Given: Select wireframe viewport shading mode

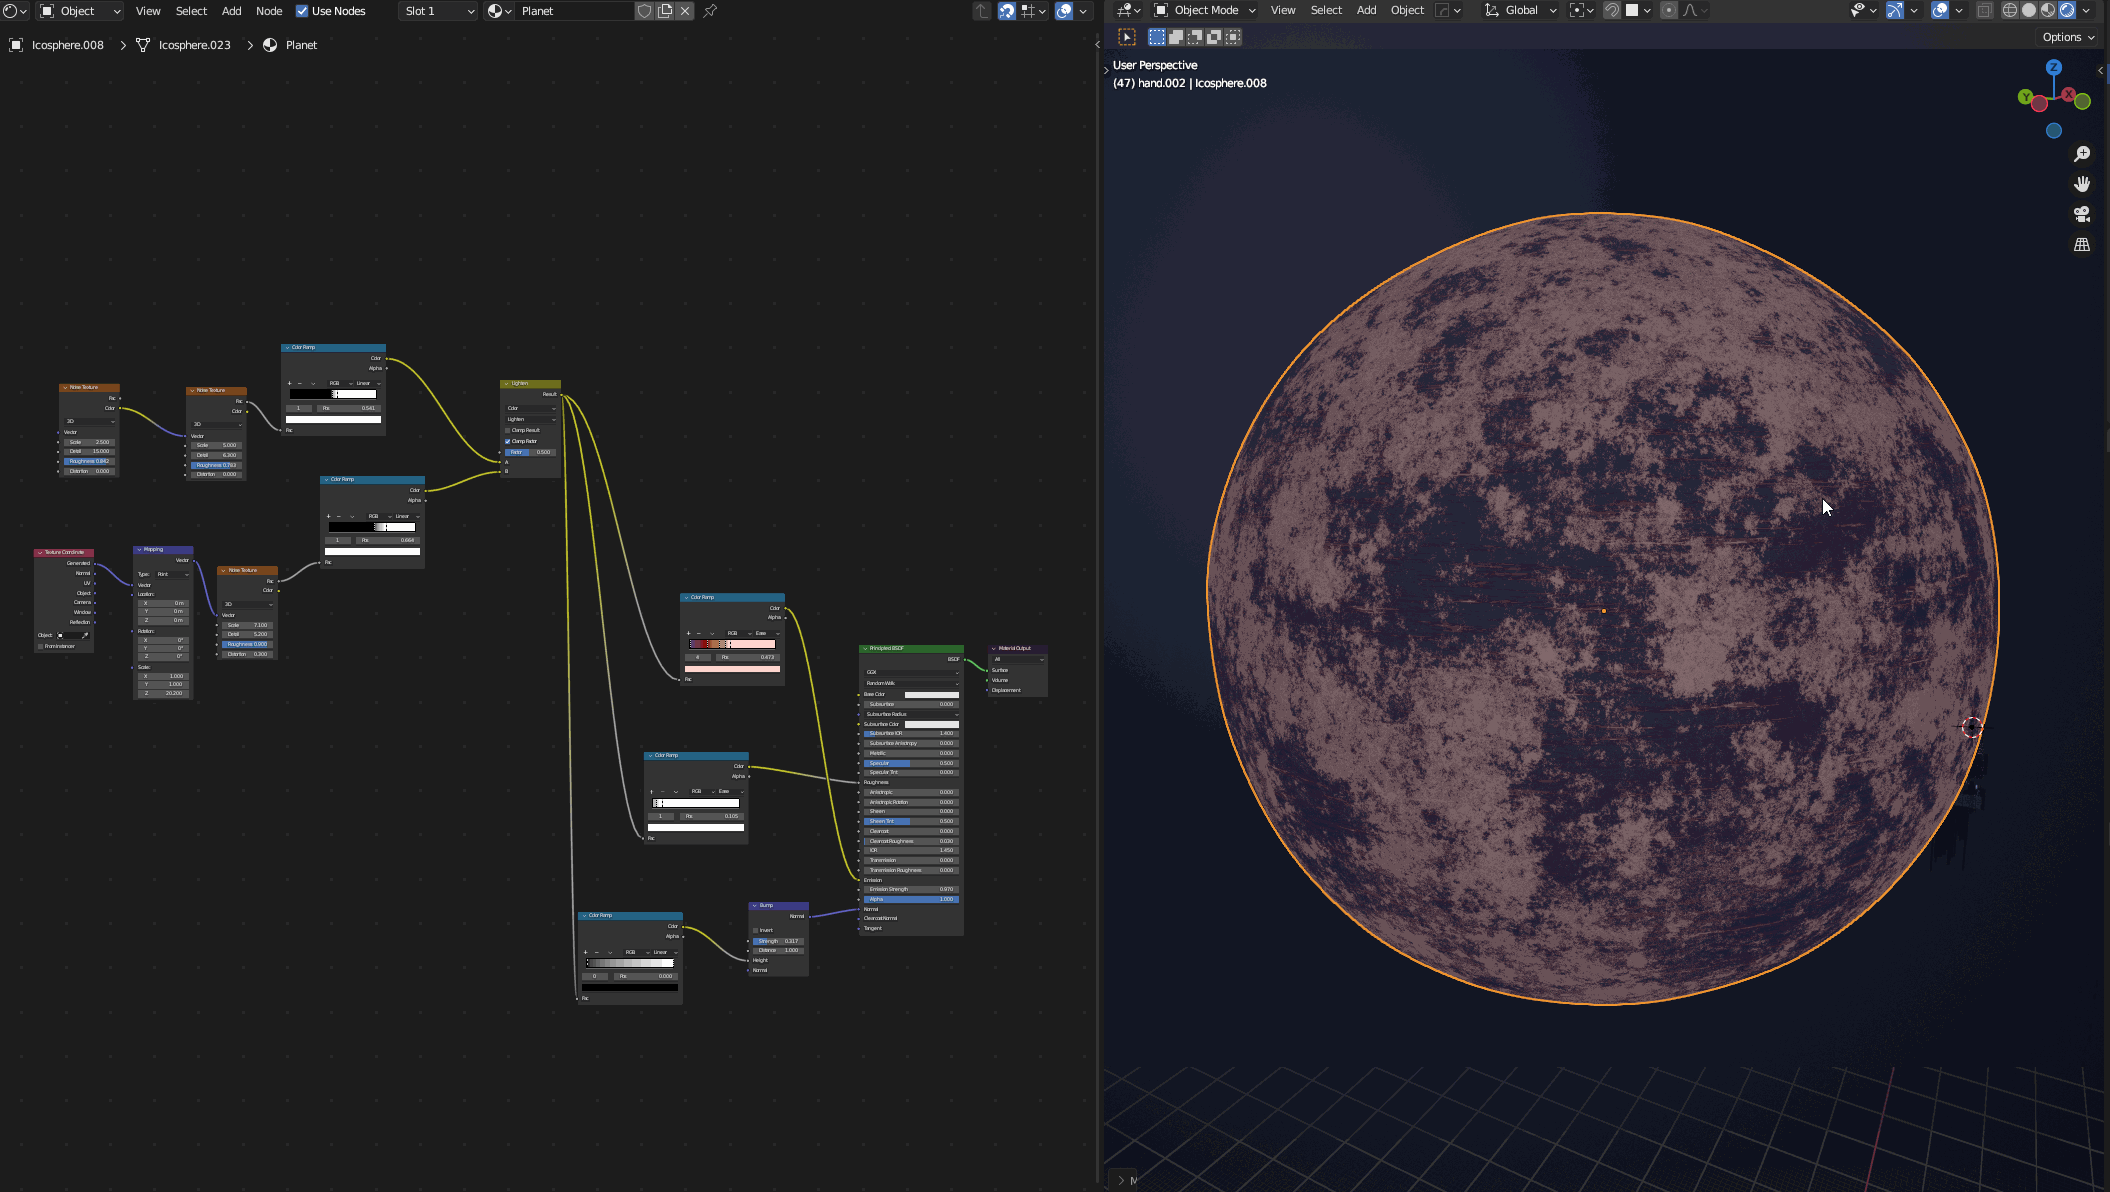Looking at the screenshot, I should 2009,10.
